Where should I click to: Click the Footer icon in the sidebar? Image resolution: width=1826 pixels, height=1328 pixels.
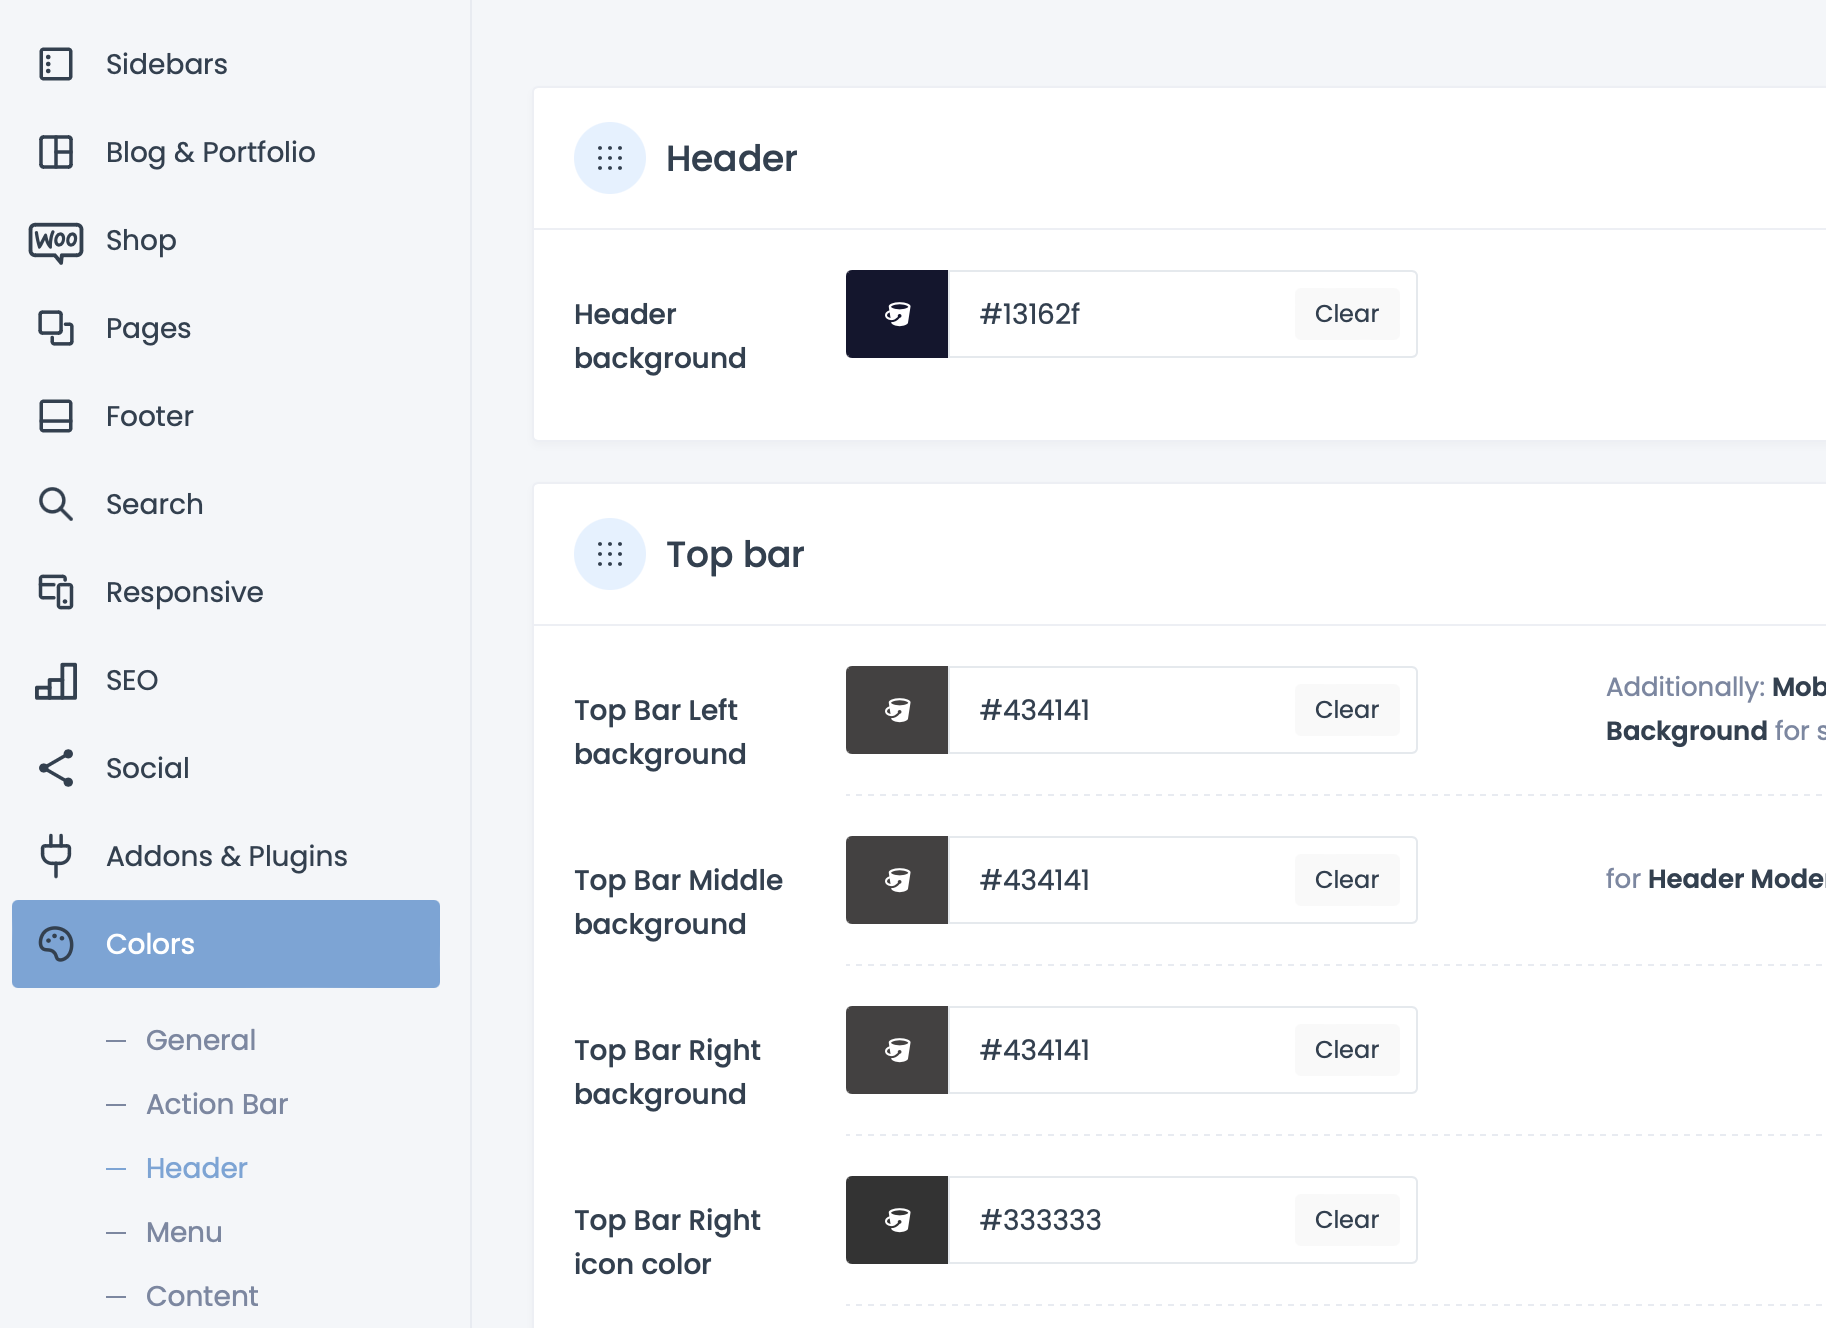click(56, 416)
